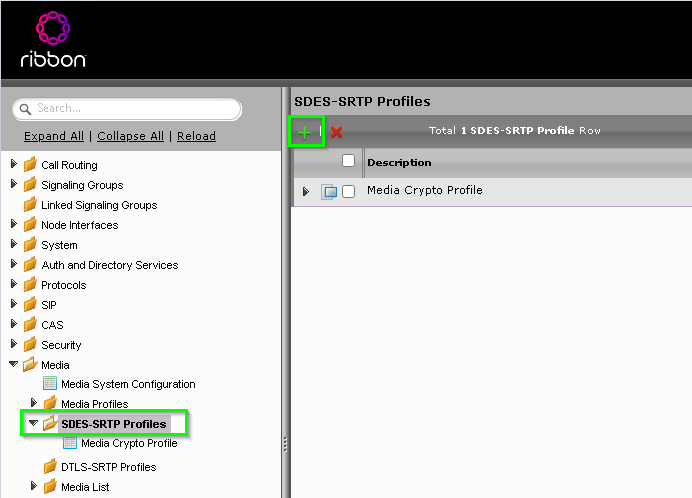
Task: Expand the CAS tree node
Action: 14,324
